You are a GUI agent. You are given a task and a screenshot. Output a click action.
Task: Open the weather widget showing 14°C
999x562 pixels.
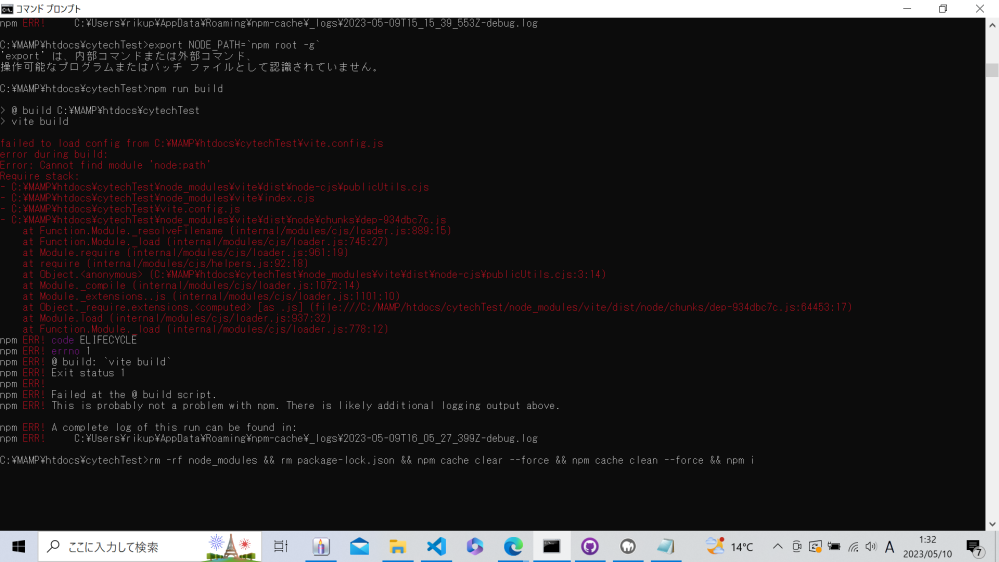729,547
